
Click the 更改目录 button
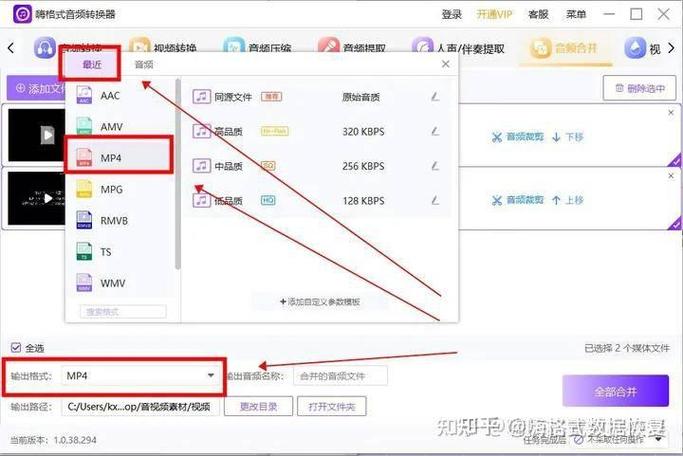point(258,406)
